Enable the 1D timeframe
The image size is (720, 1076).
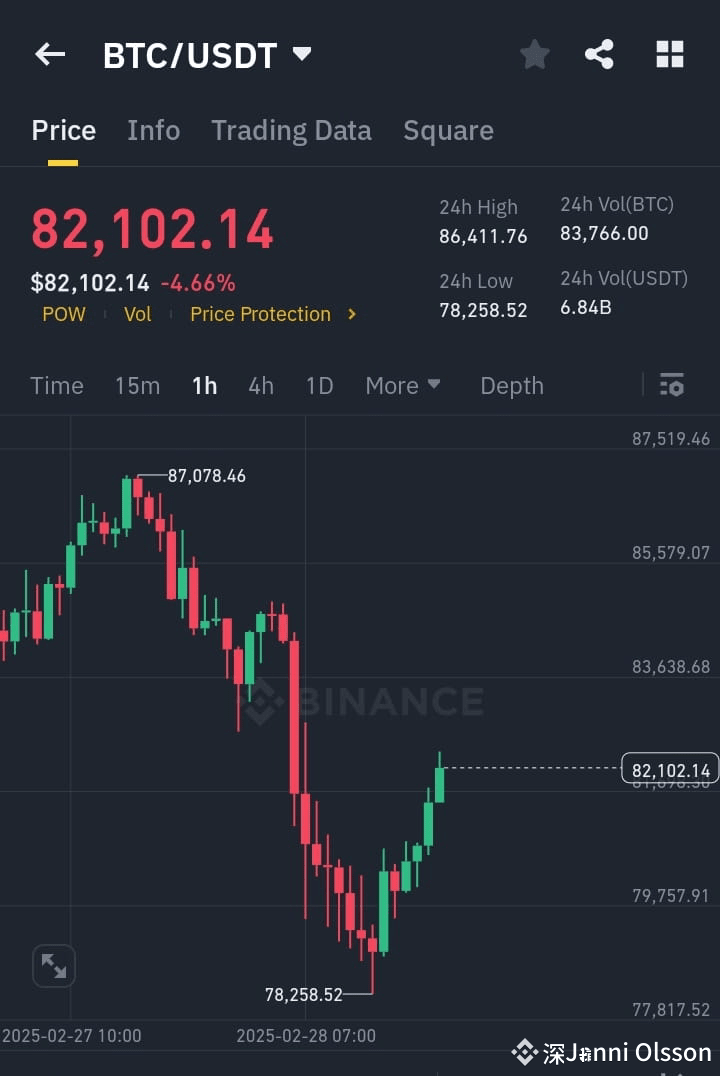(x=319, y=385)
